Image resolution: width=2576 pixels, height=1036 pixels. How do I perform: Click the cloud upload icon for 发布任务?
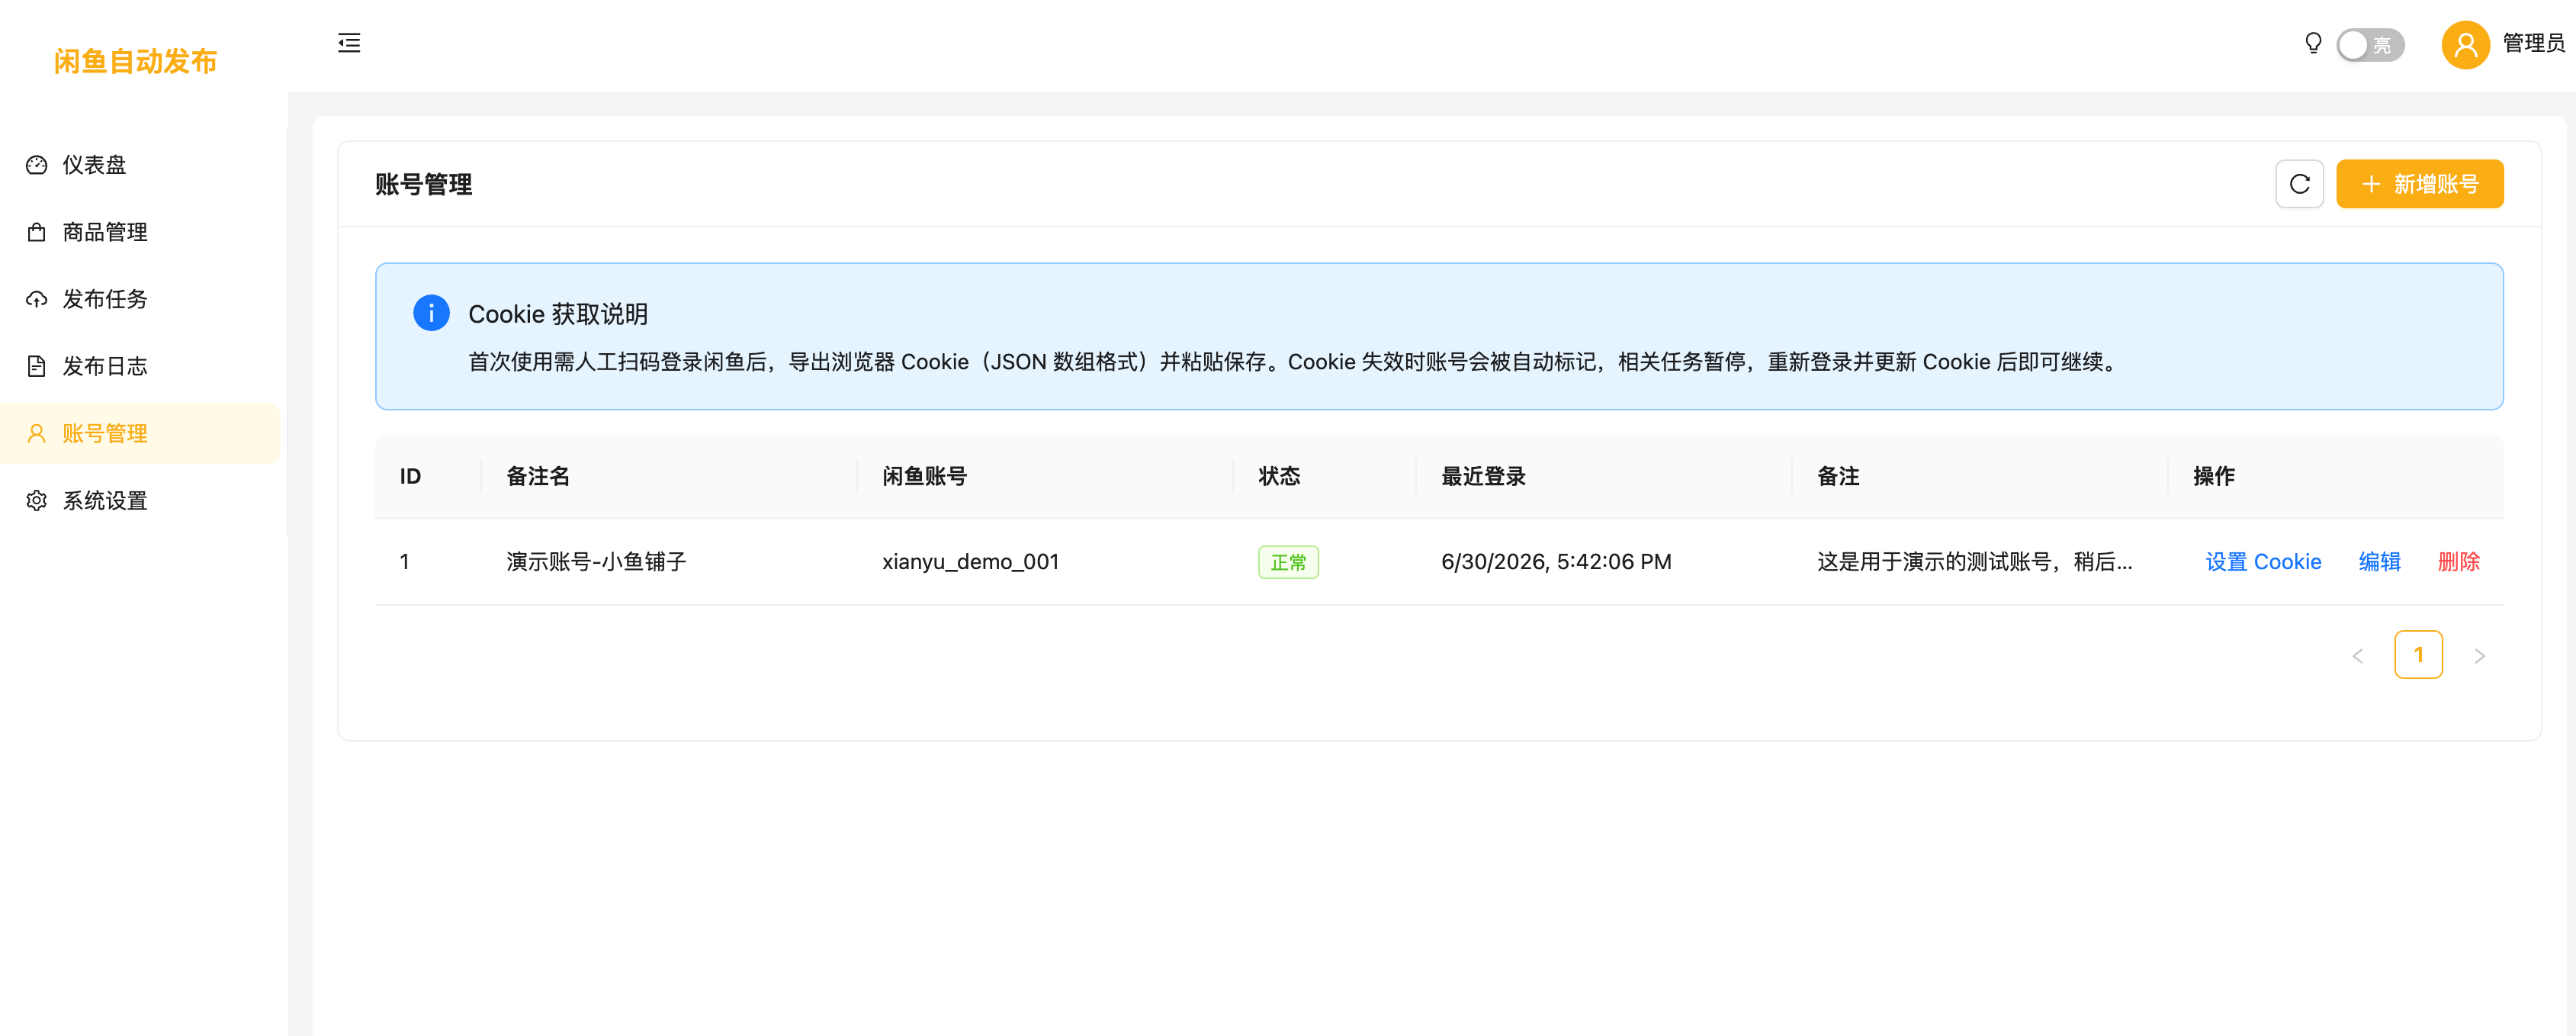point(37,299)
